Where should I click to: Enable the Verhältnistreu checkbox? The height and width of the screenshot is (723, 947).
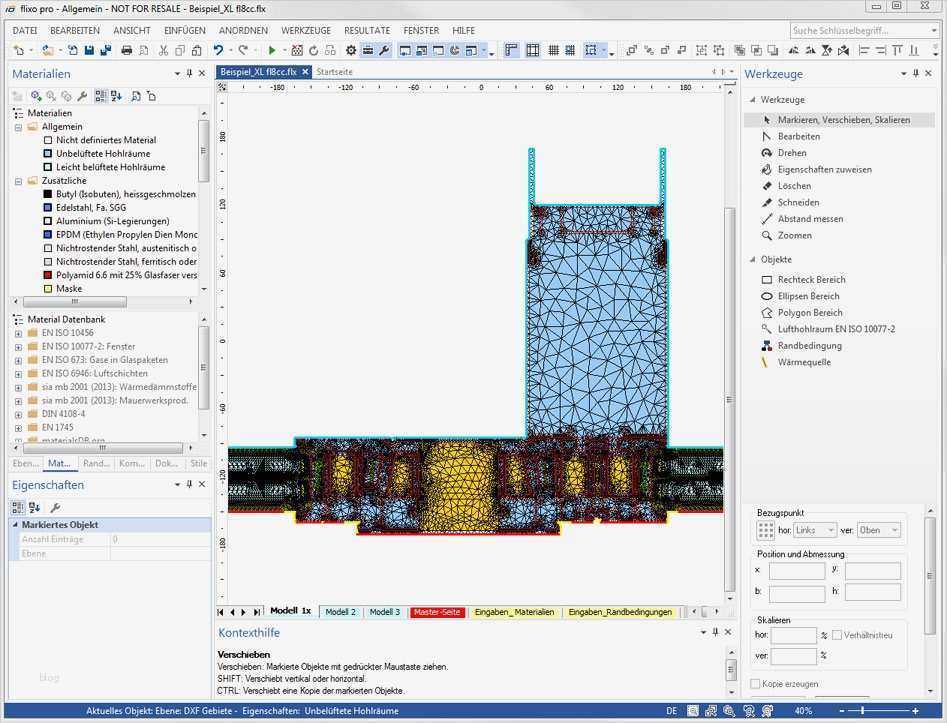pos(837,635)
